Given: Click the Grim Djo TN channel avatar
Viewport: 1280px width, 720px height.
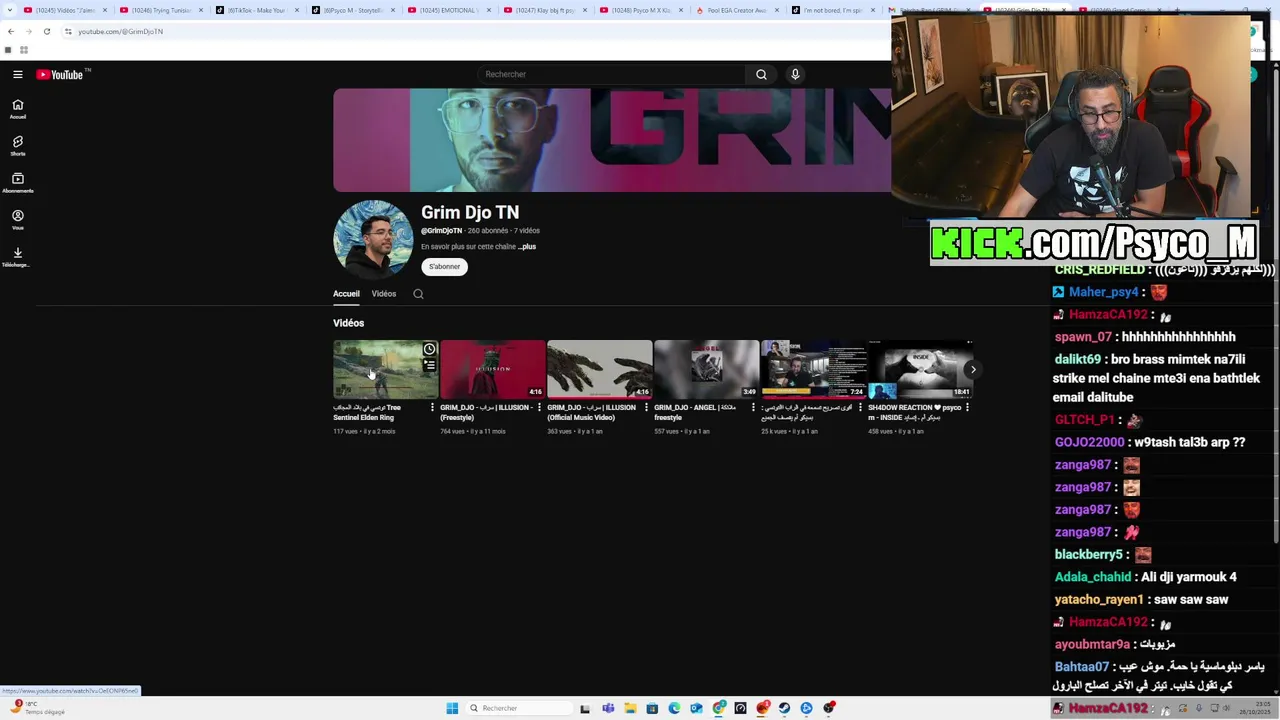Looking at the screenshot, I should [x=373, y=239].
